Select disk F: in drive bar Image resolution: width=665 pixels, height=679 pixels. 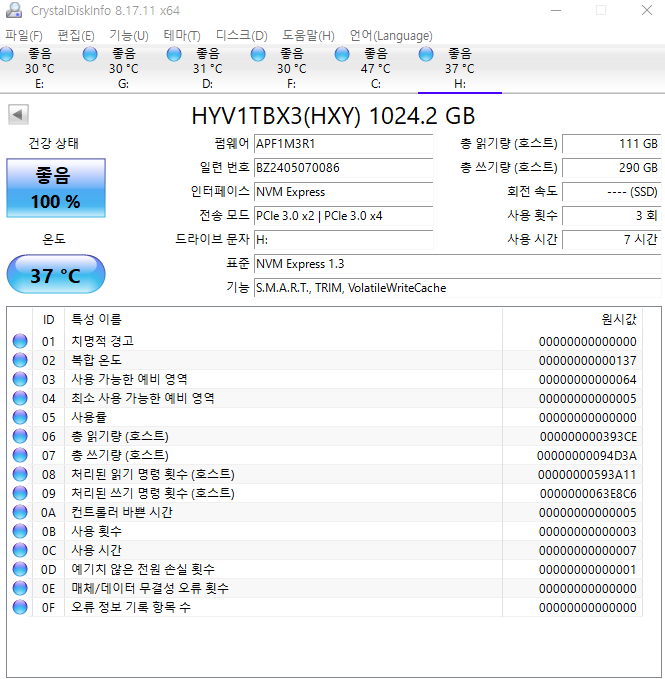click(x=291, y=68)
